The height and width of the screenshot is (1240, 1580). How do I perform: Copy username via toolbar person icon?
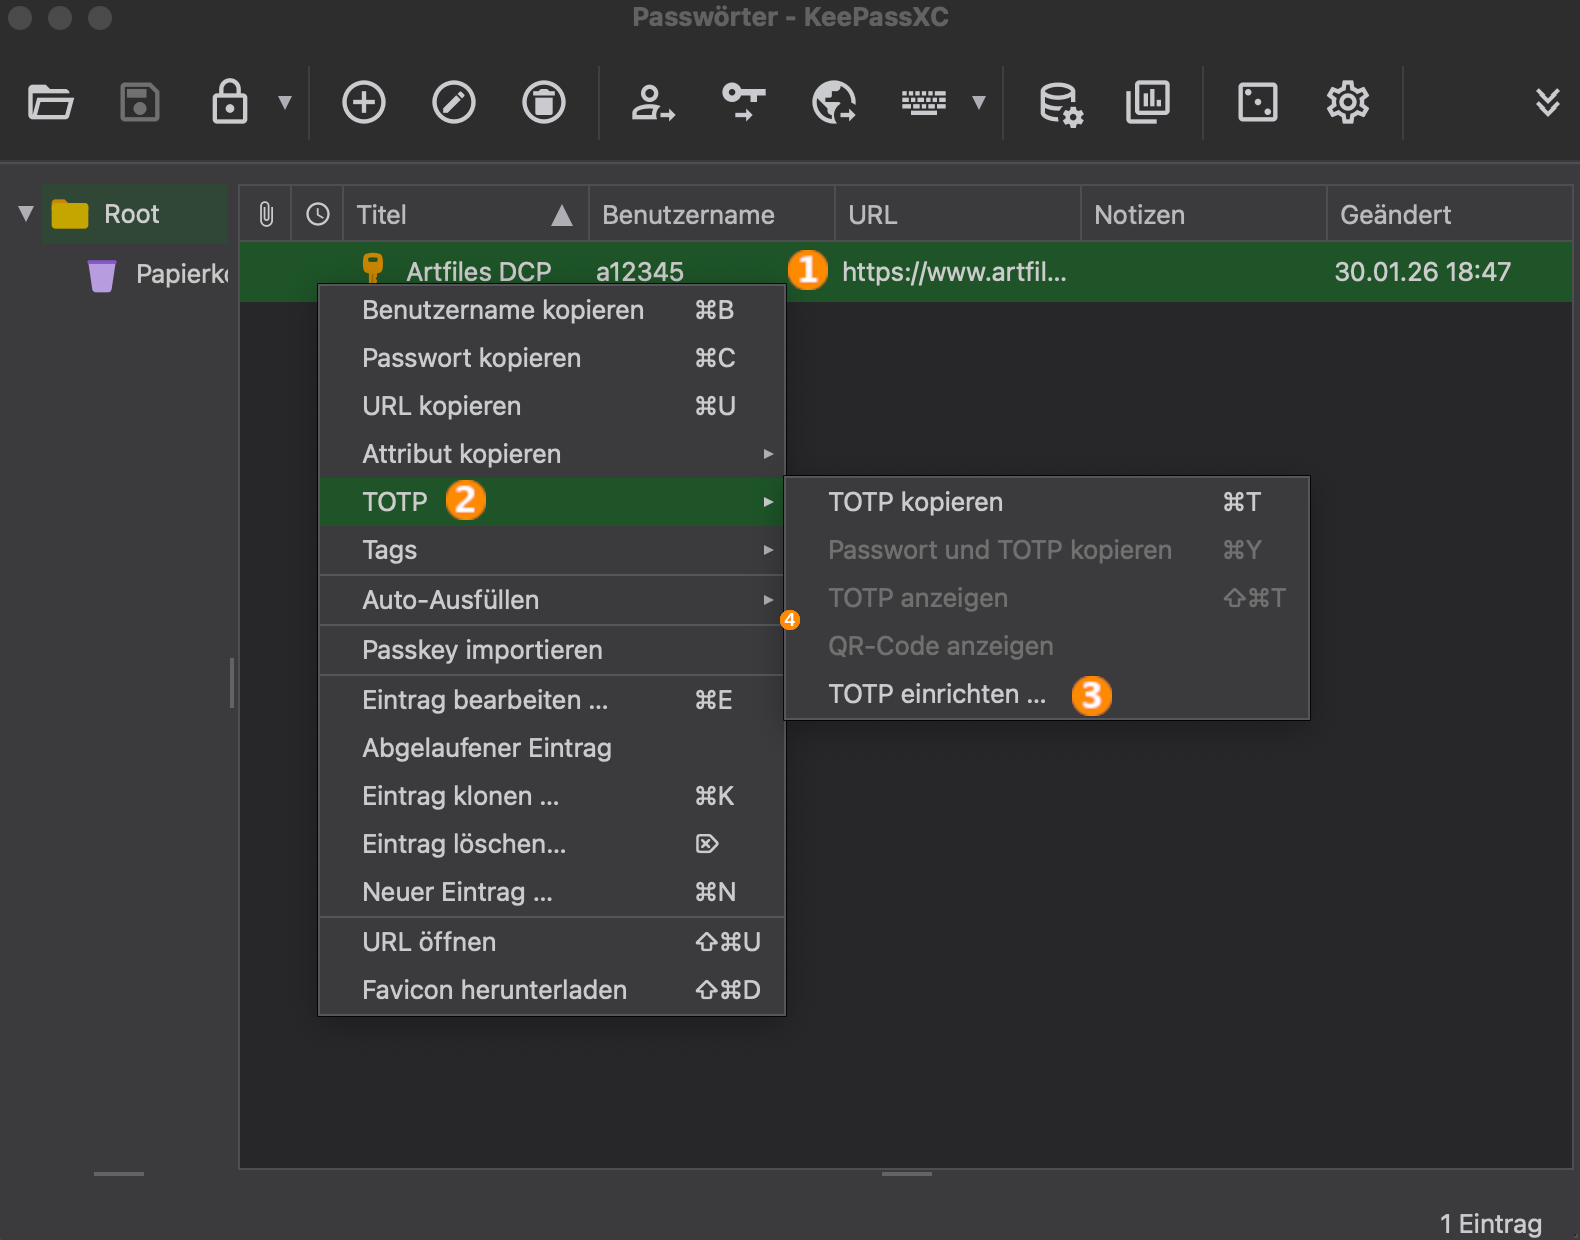coord(652,102)
